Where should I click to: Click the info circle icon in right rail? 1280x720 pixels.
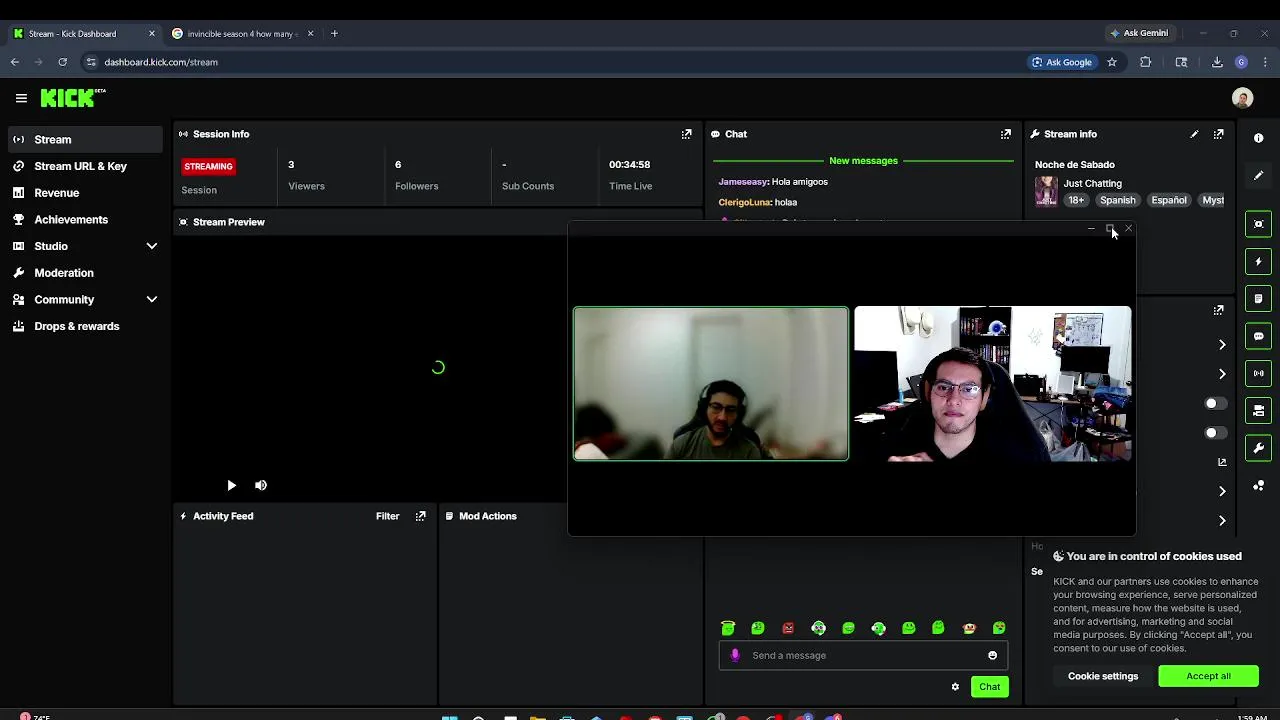pyautogui.click(x=1259, y=138)
